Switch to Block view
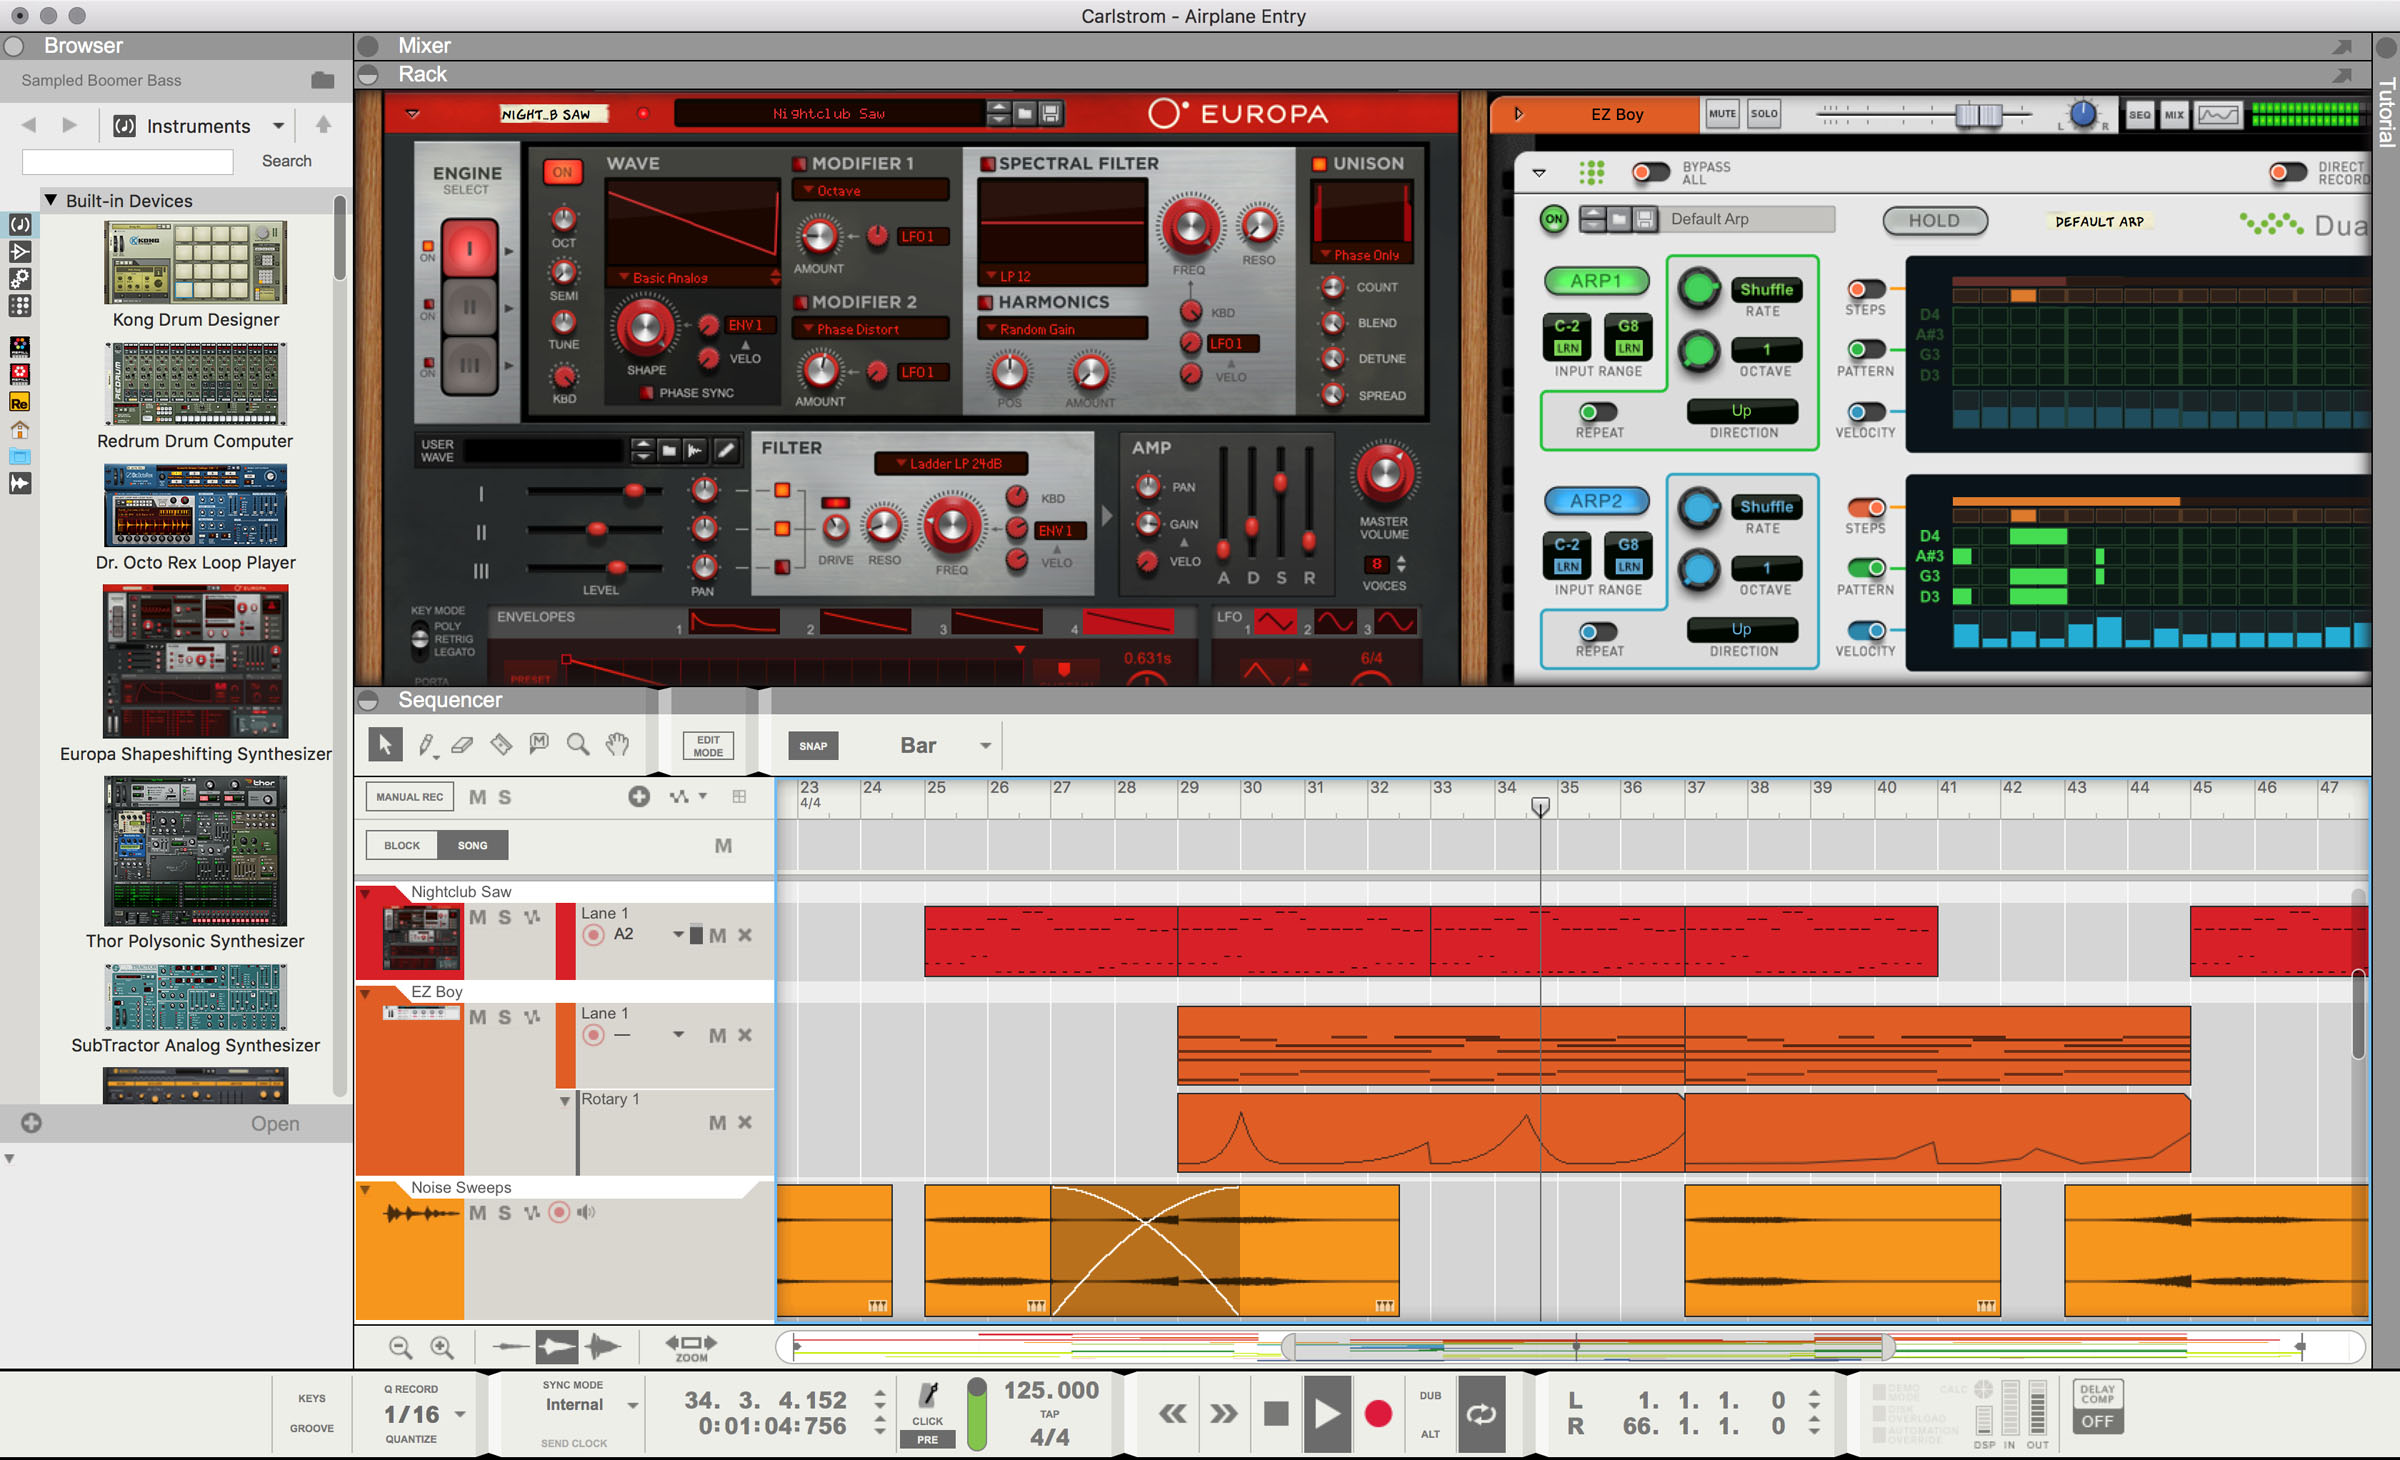Screen dimensions: 2400x1460 coord(402,845)
